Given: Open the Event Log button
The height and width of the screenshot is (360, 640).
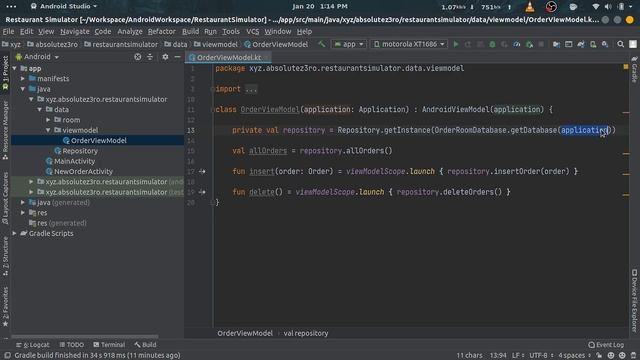Looking at the screenshot, I should point(606,345).
